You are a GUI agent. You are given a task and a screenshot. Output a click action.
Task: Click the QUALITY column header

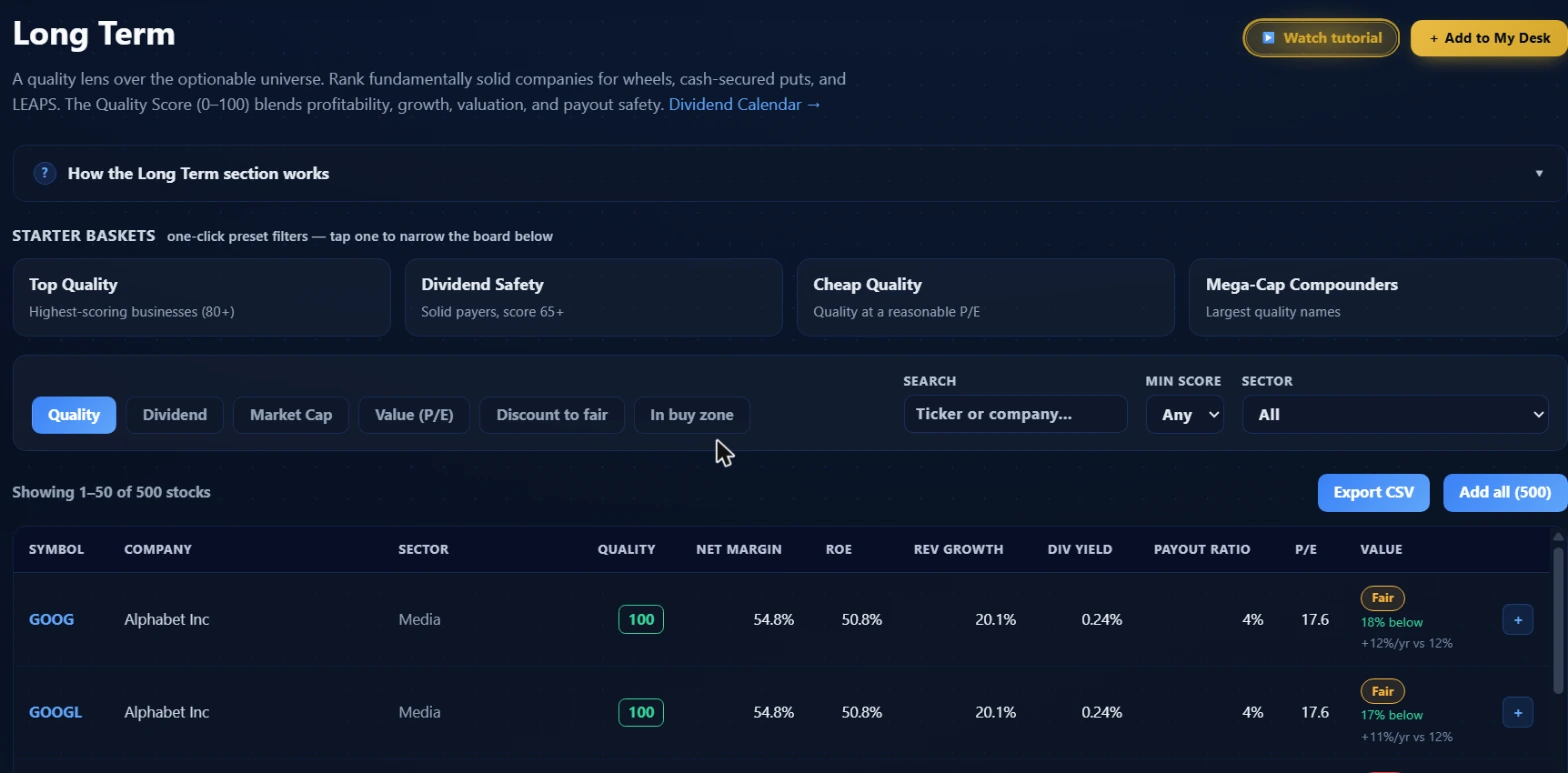point(627,549)
